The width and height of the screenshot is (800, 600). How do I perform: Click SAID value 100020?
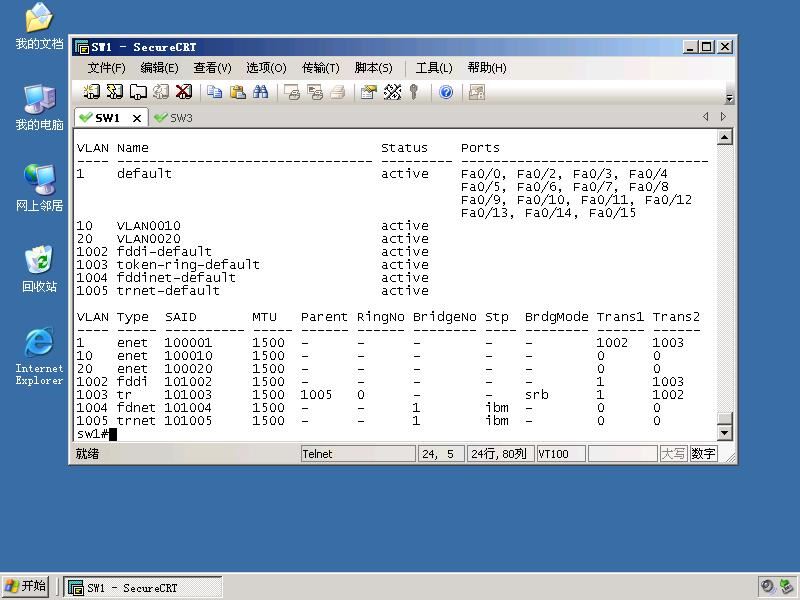coord(188,368)
